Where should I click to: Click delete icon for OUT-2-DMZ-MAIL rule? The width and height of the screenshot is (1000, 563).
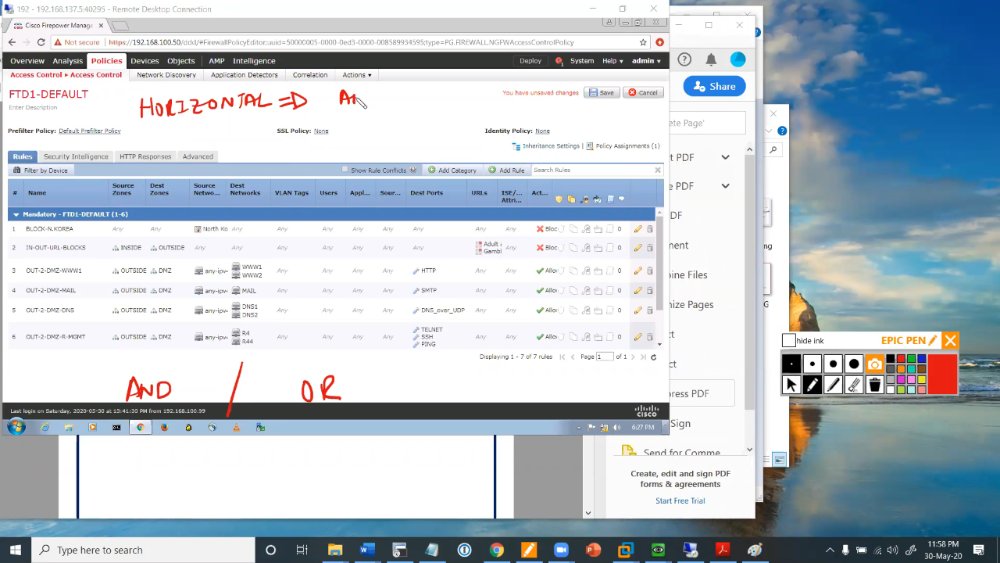click(650, 290)
